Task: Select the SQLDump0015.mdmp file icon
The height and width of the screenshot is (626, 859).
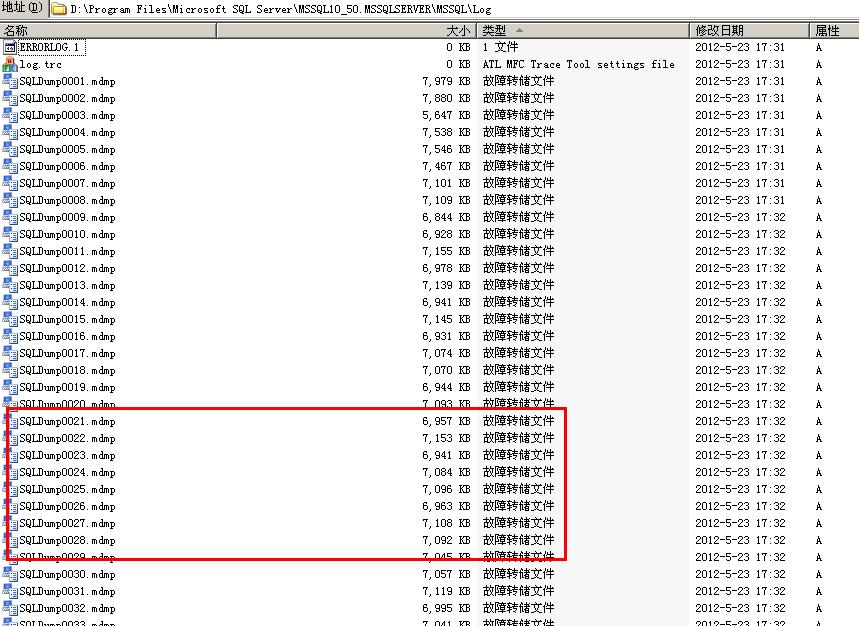Action: (x=10, y=319)
